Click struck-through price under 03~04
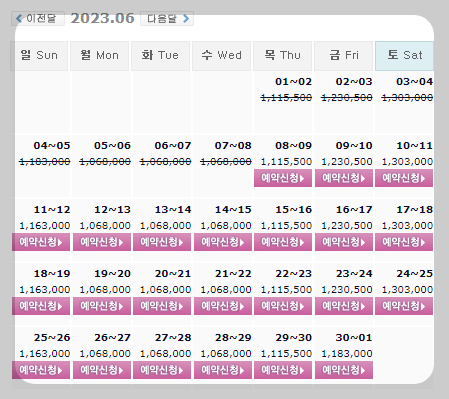449x399 pixels. pyautogui.click(x=407, y=98)
